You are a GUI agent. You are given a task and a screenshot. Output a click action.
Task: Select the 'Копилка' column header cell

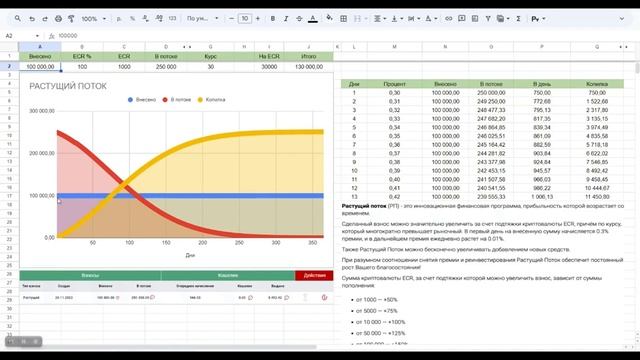[x=597, y=84]
